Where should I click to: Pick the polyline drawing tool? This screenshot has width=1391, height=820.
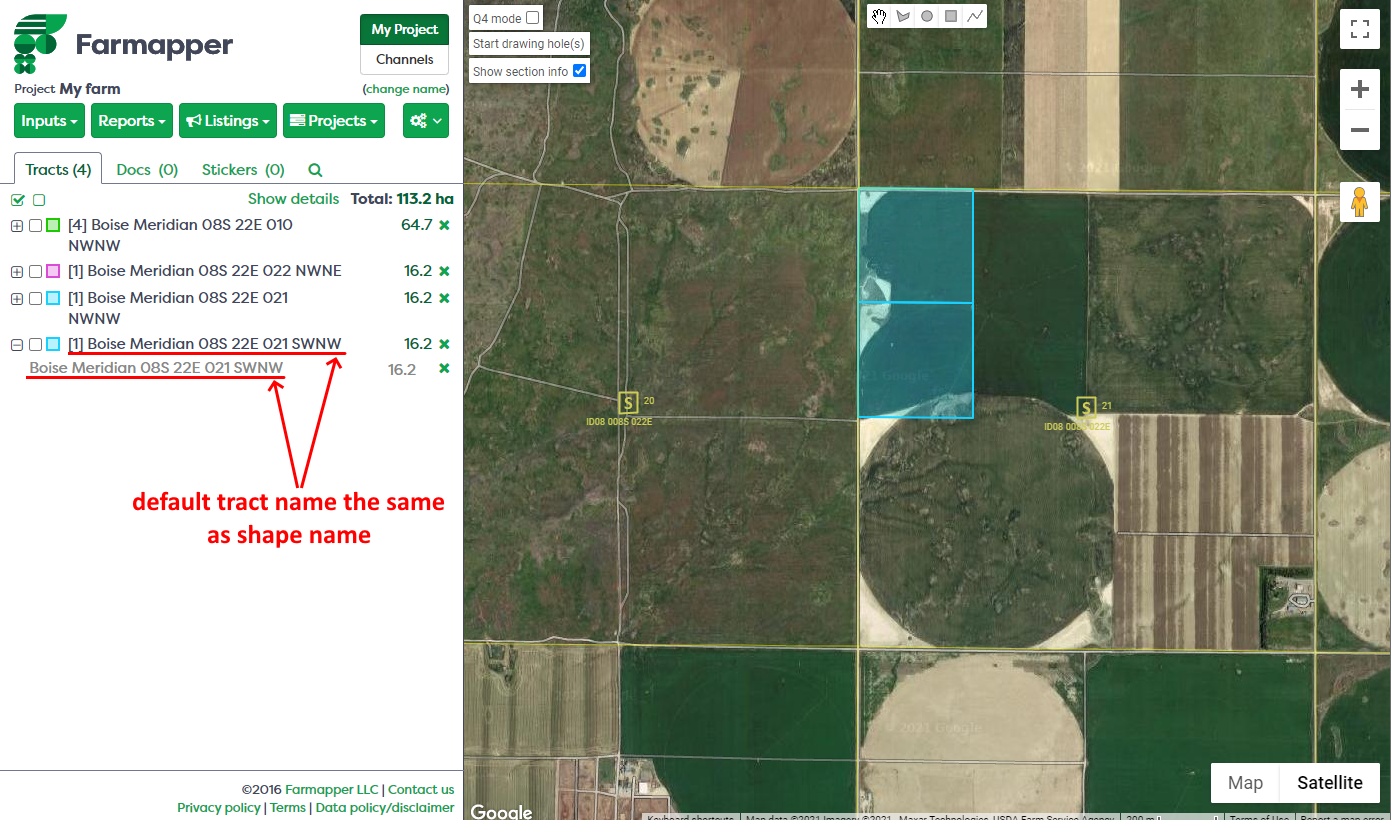point(975,16)
